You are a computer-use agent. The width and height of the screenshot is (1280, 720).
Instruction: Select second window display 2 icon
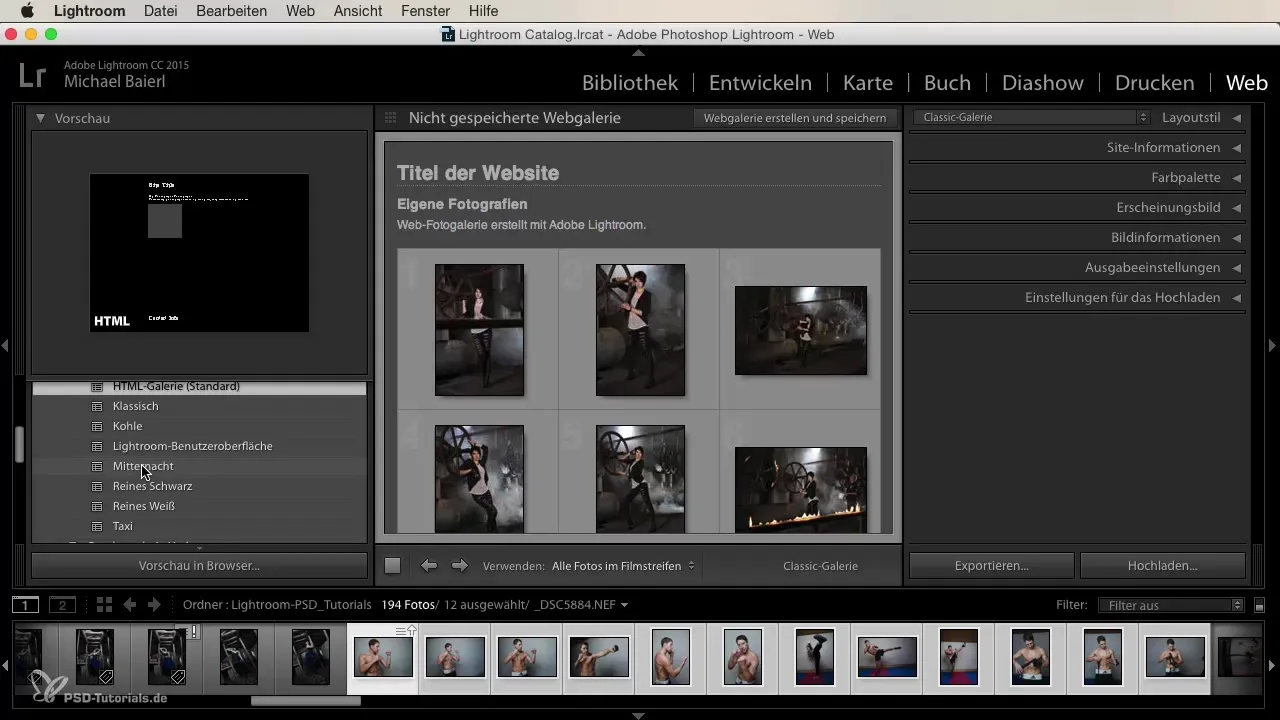click(62, 605)
